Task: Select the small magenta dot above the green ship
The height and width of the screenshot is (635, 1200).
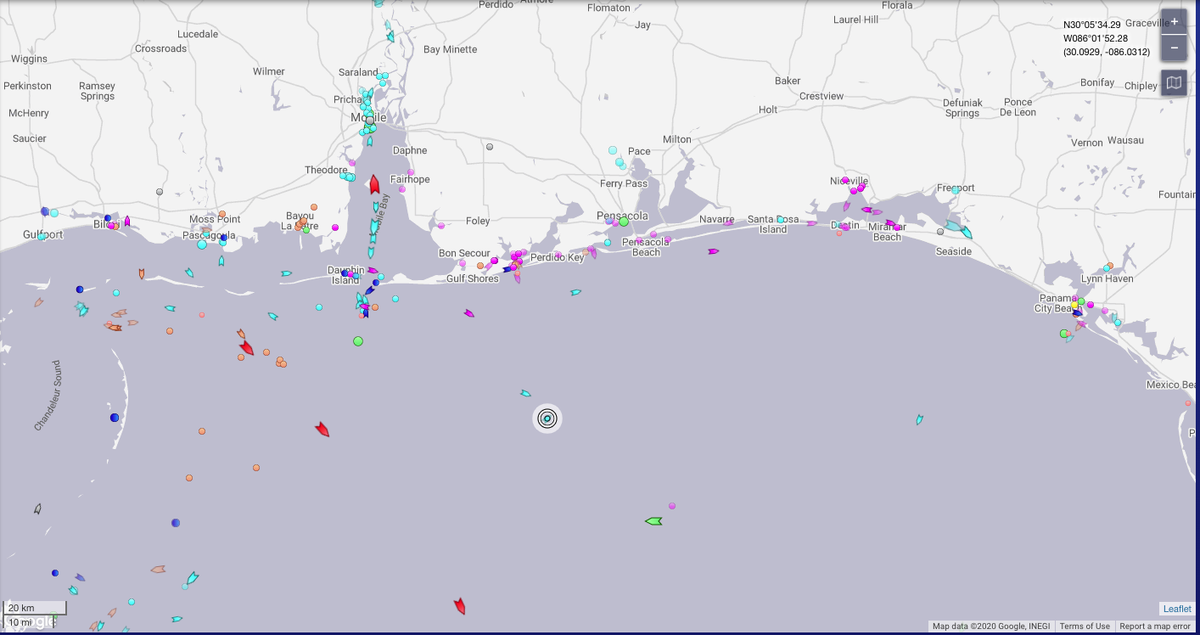Action: (672, 506)
